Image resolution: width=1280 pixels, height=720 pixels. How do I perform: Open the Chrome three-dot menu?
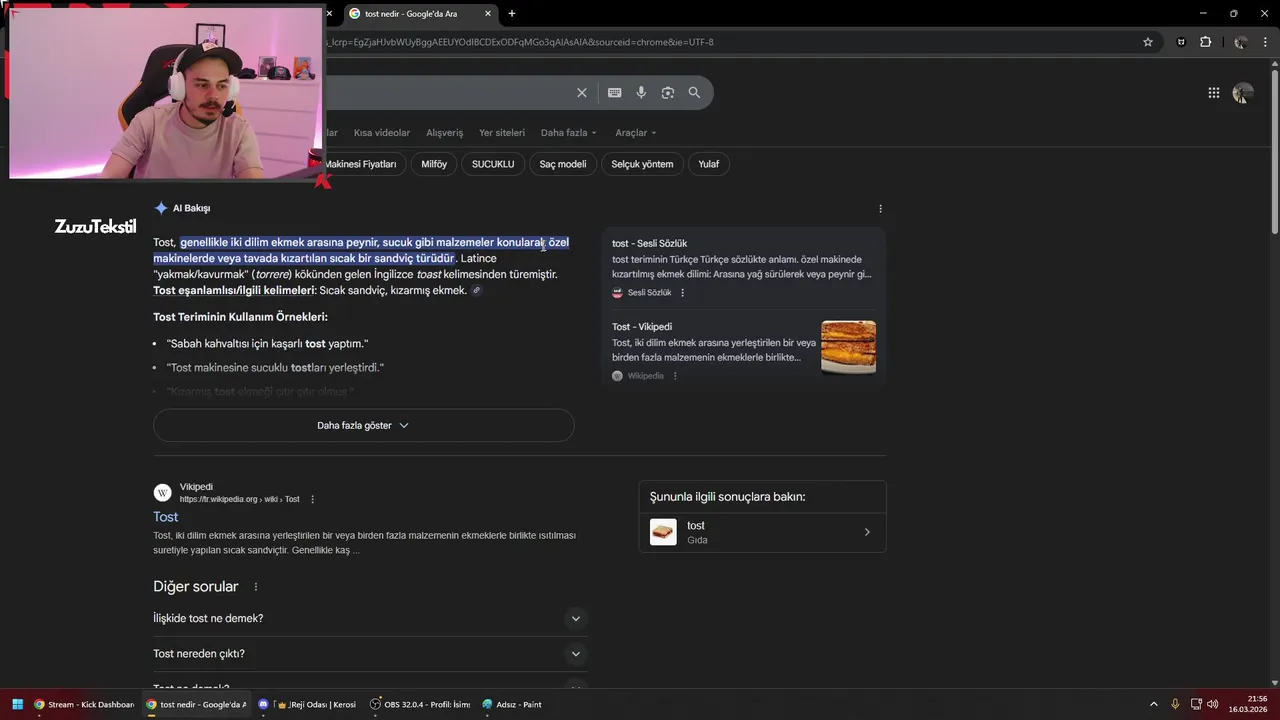(1266, 42)
